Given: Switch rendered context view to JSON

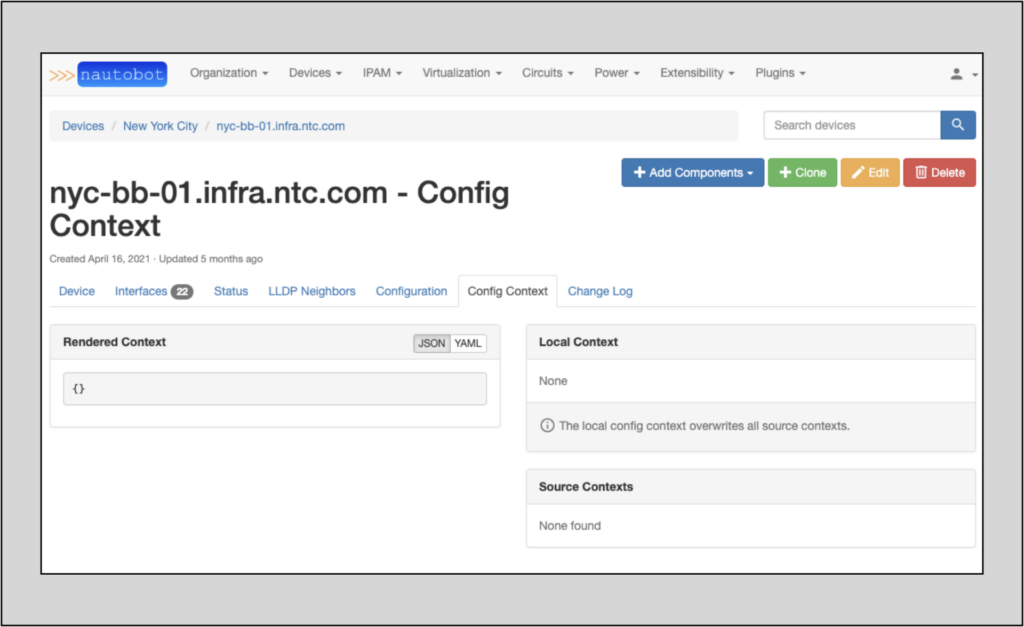Looking at the screenshot, I should (x=431, y=343).
